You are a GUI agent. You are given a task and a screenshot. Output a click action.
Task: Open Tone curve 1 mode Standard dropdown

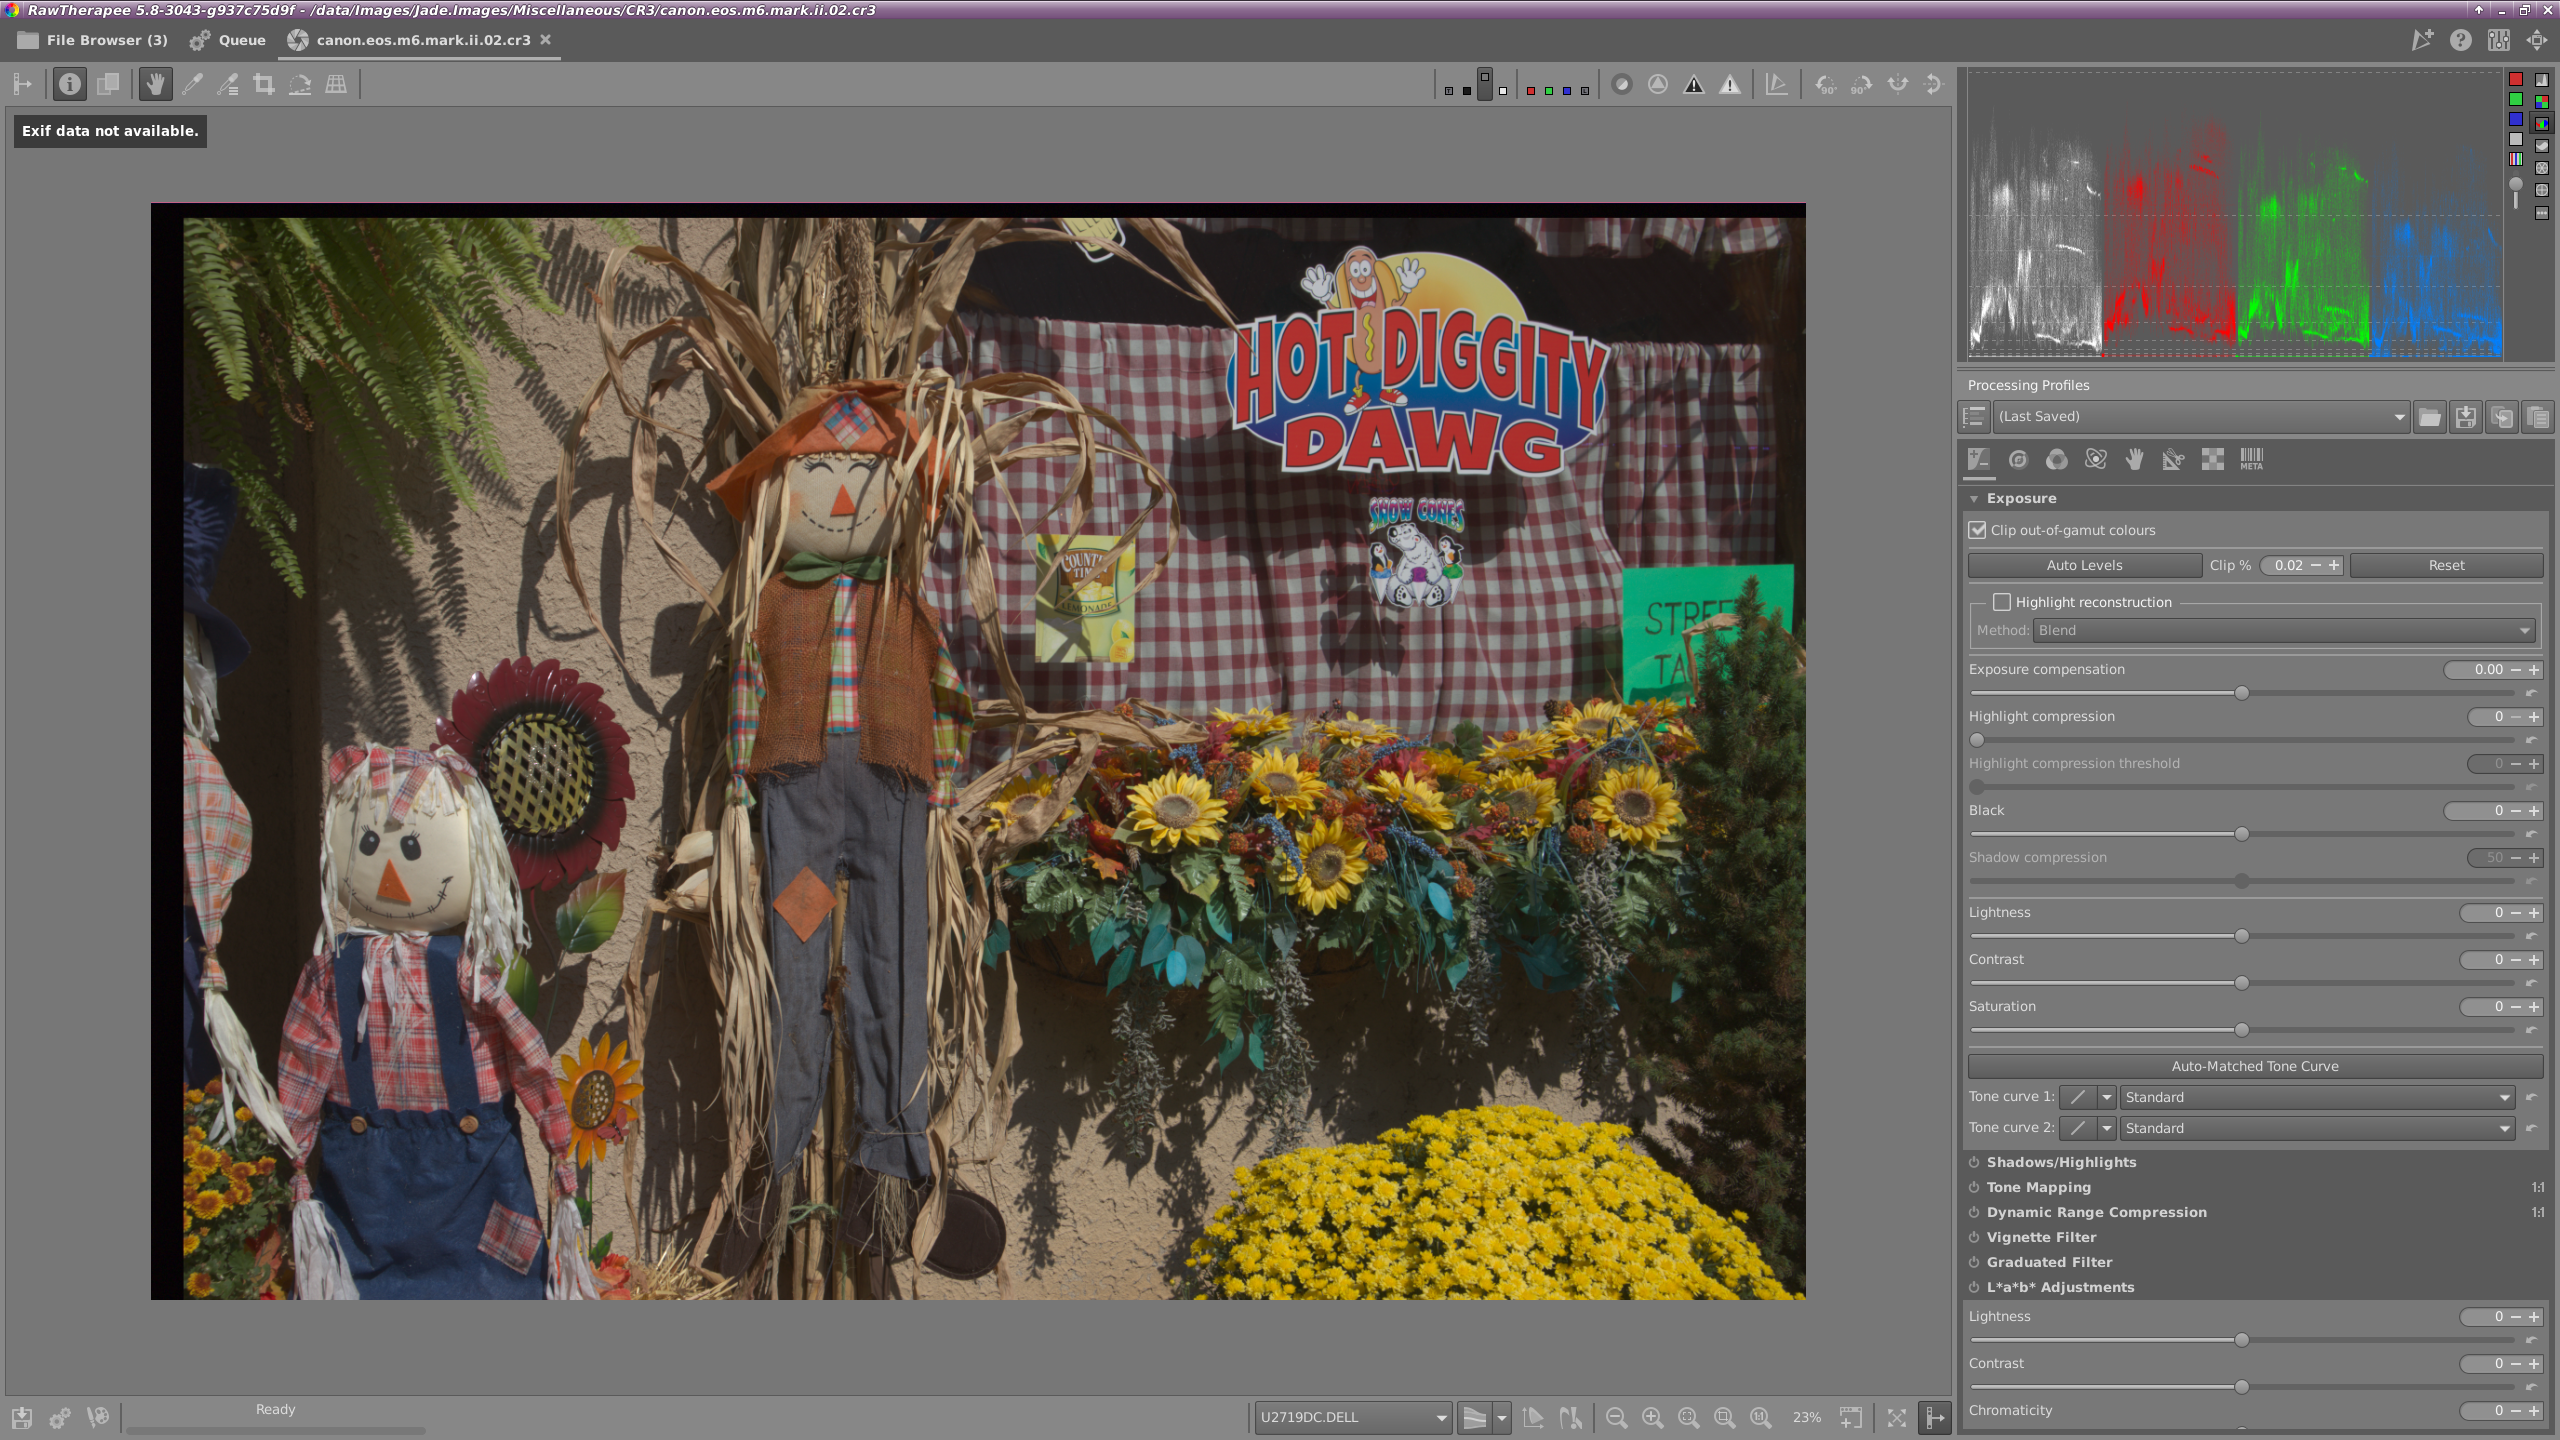tap(2318, 1098)
